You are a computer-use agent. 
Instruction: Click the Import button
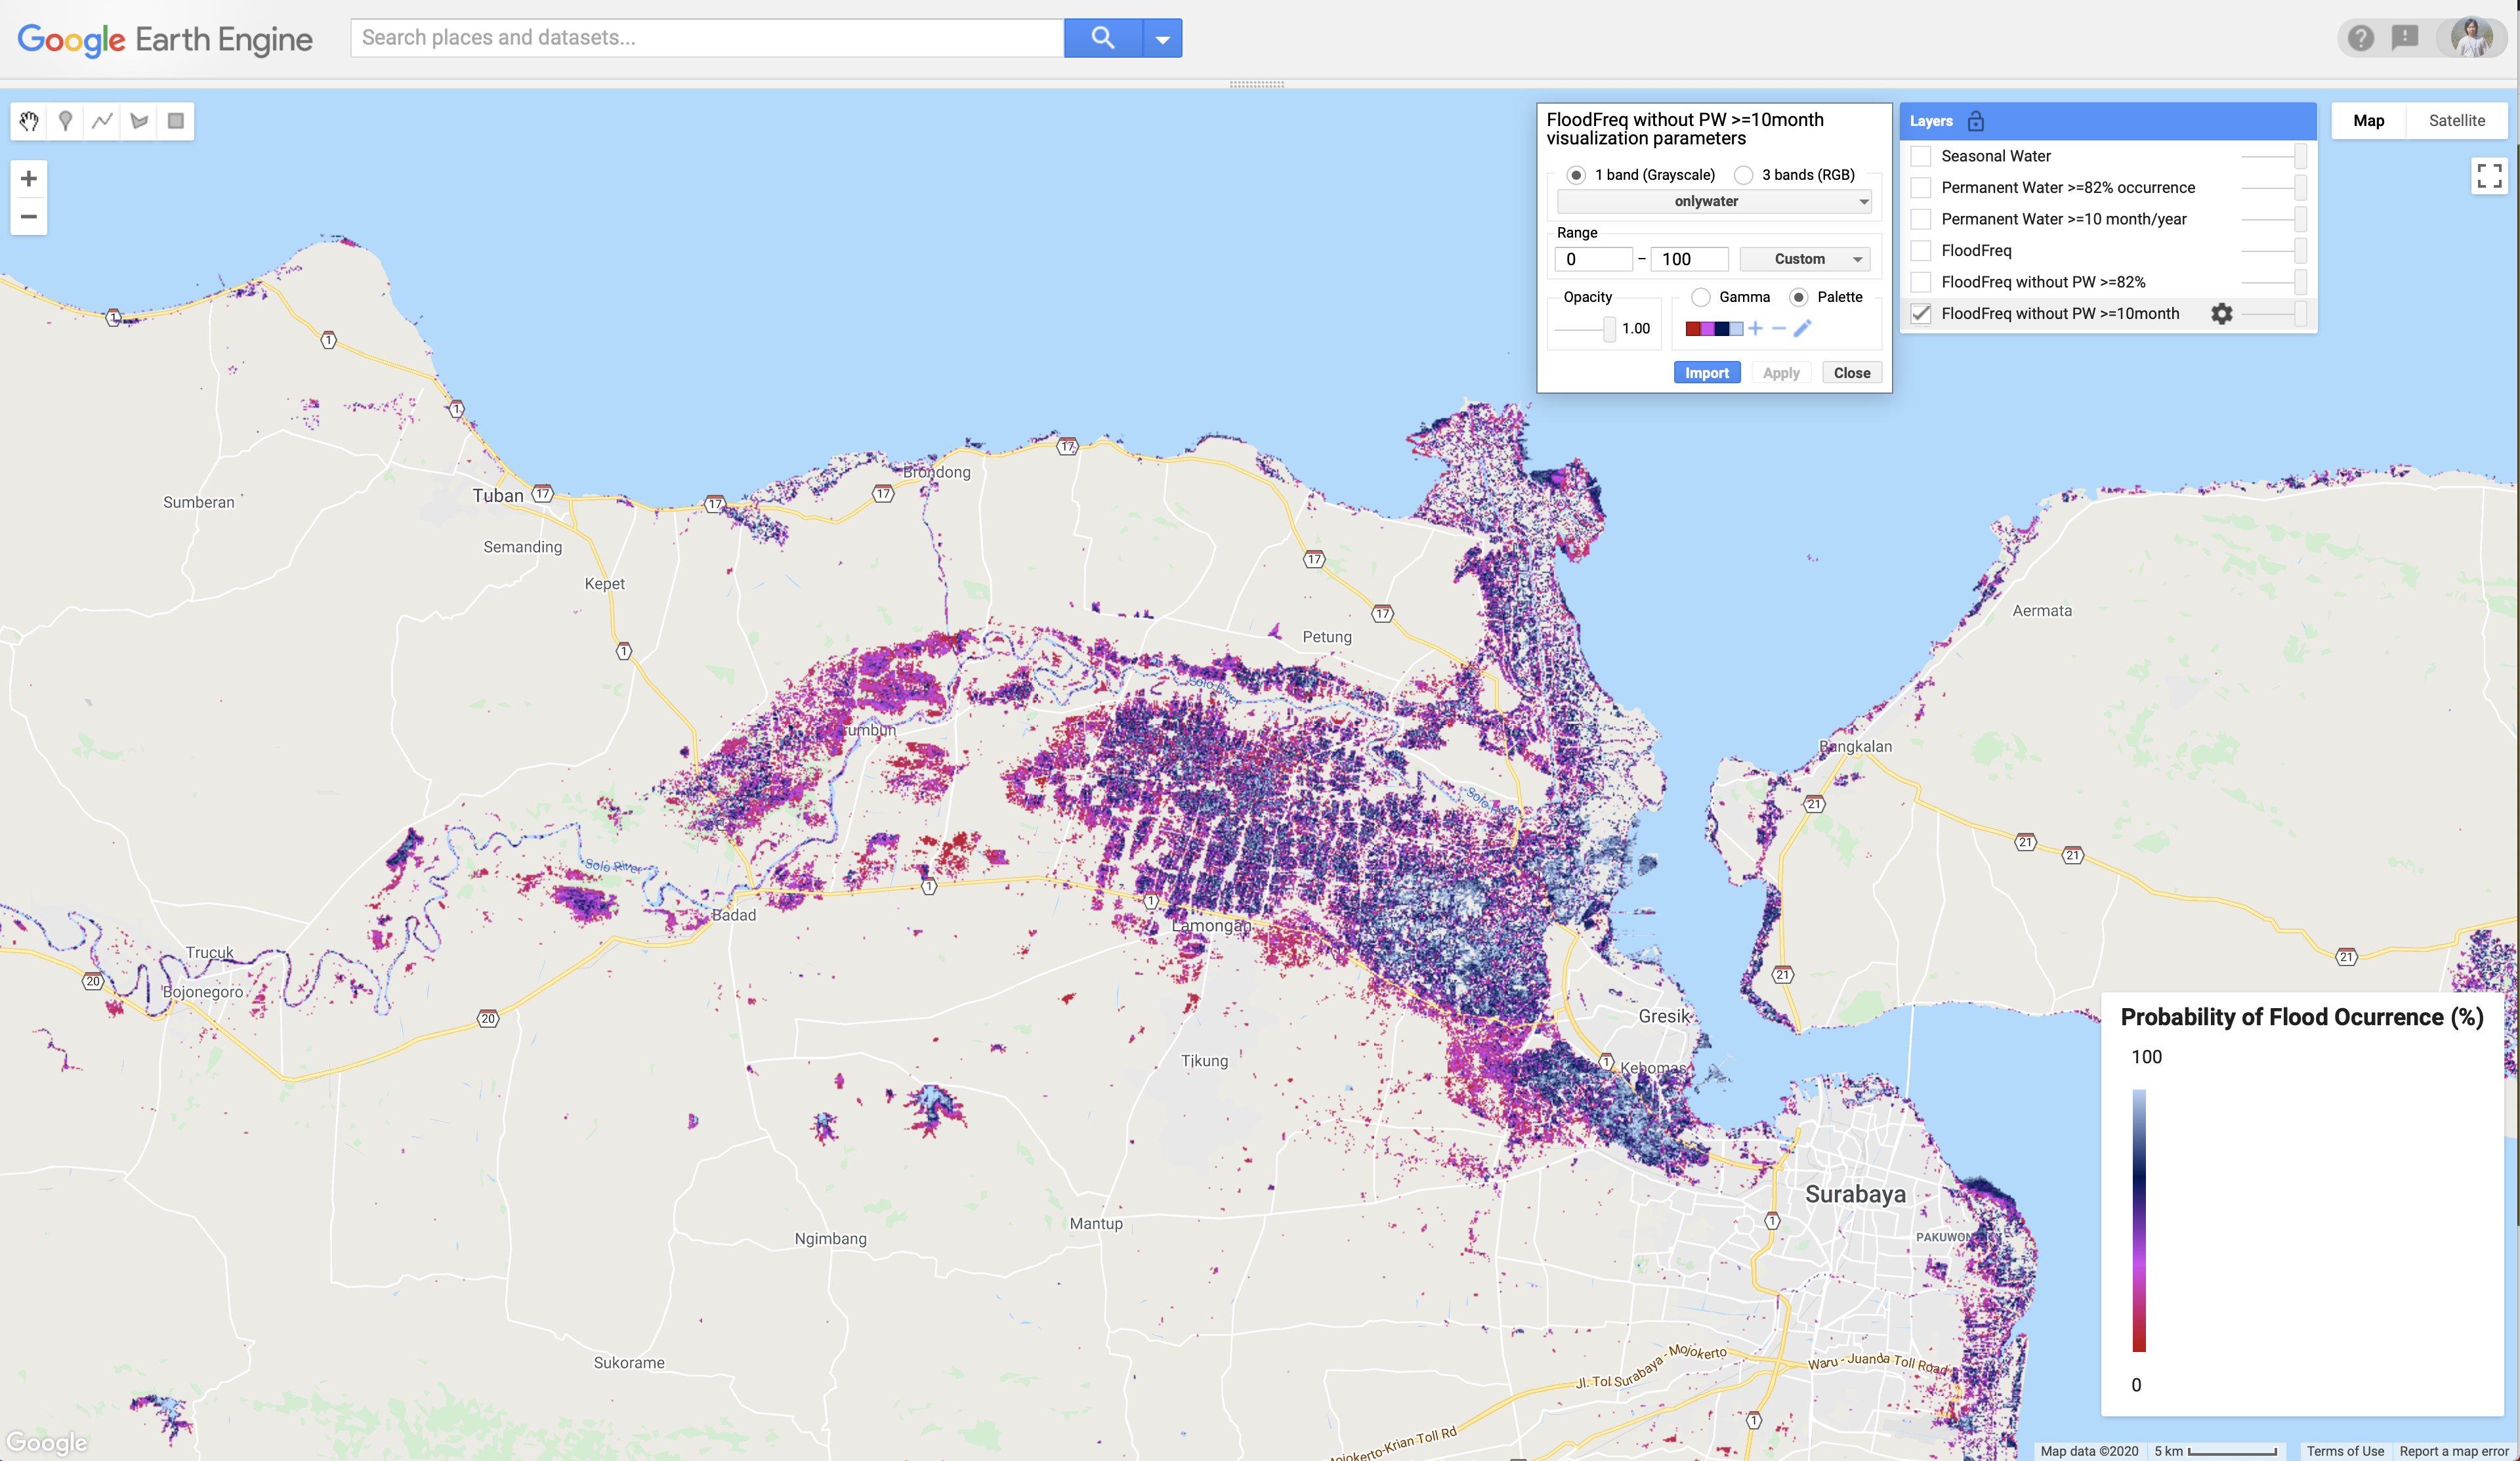point(1706,373)
